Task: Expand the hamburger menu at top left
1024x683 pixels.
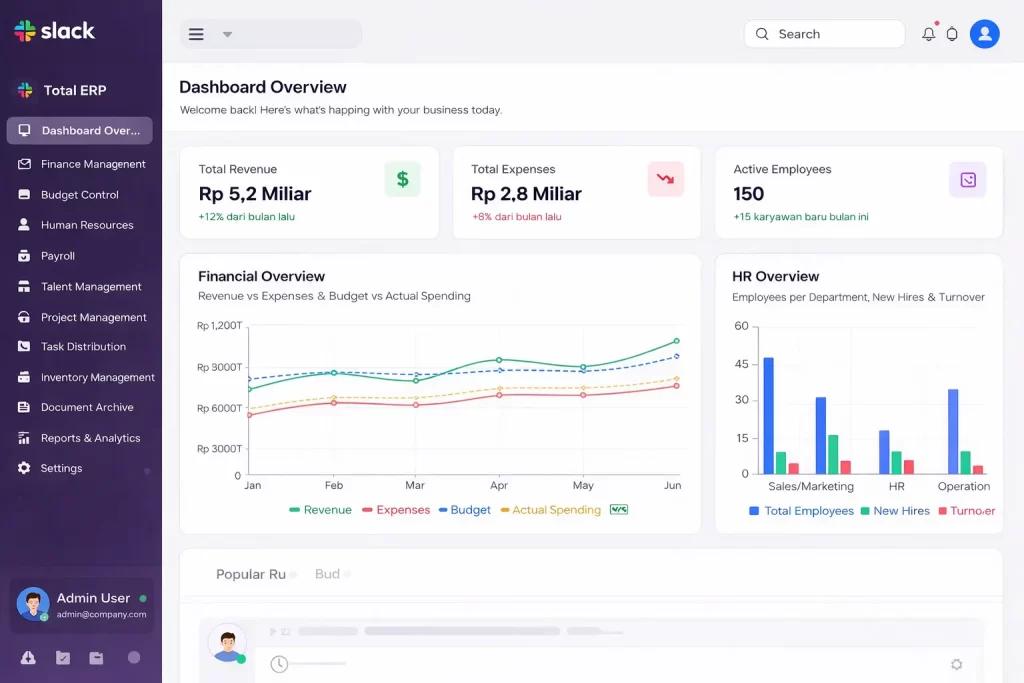Action: 196,33
